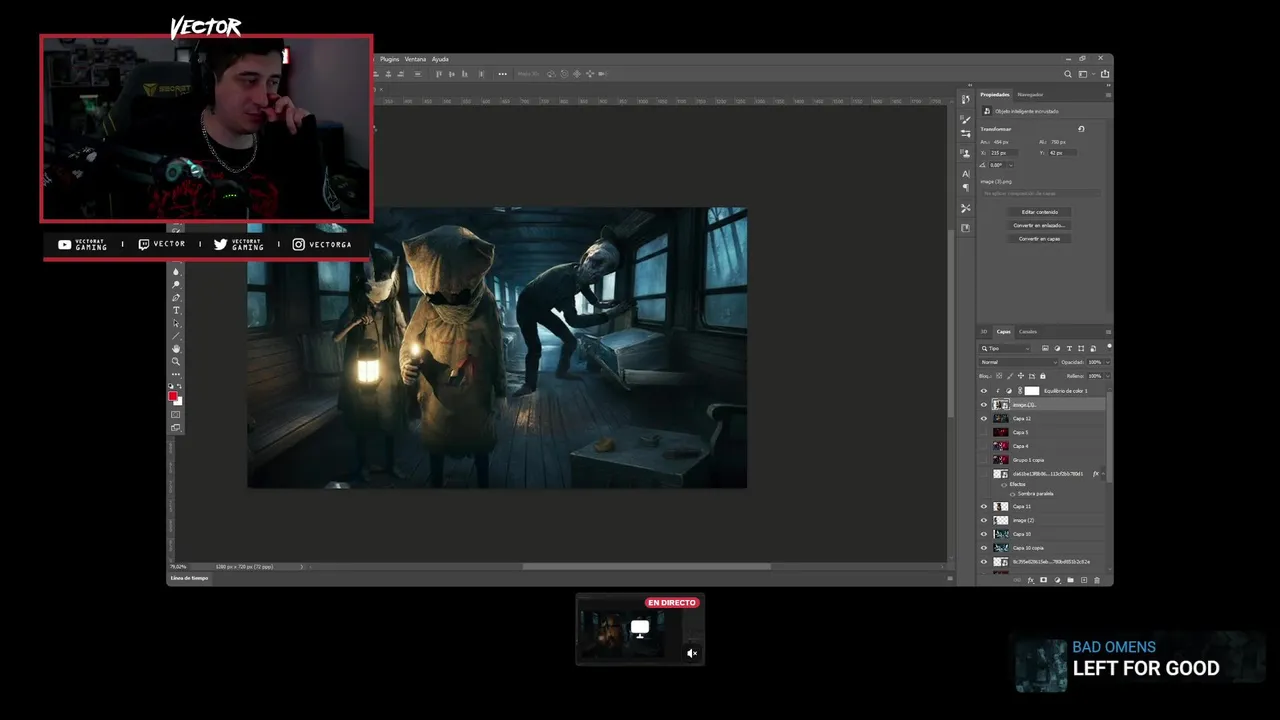The height and width of the screenshot is (720, 1280).
Task: Add layer mask icon
Action: (1043, 580)
